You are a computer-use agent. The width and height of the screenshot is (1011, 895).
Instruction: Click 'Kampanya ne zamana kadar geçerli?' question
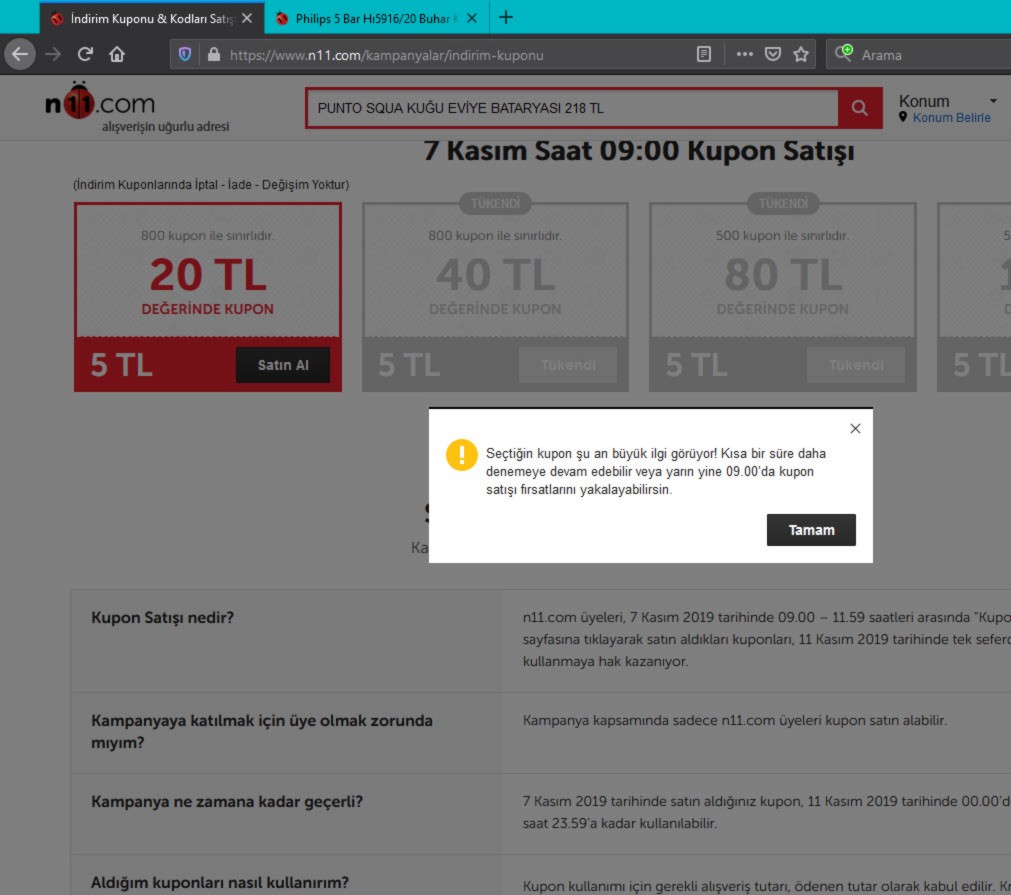tap(227, 802)
